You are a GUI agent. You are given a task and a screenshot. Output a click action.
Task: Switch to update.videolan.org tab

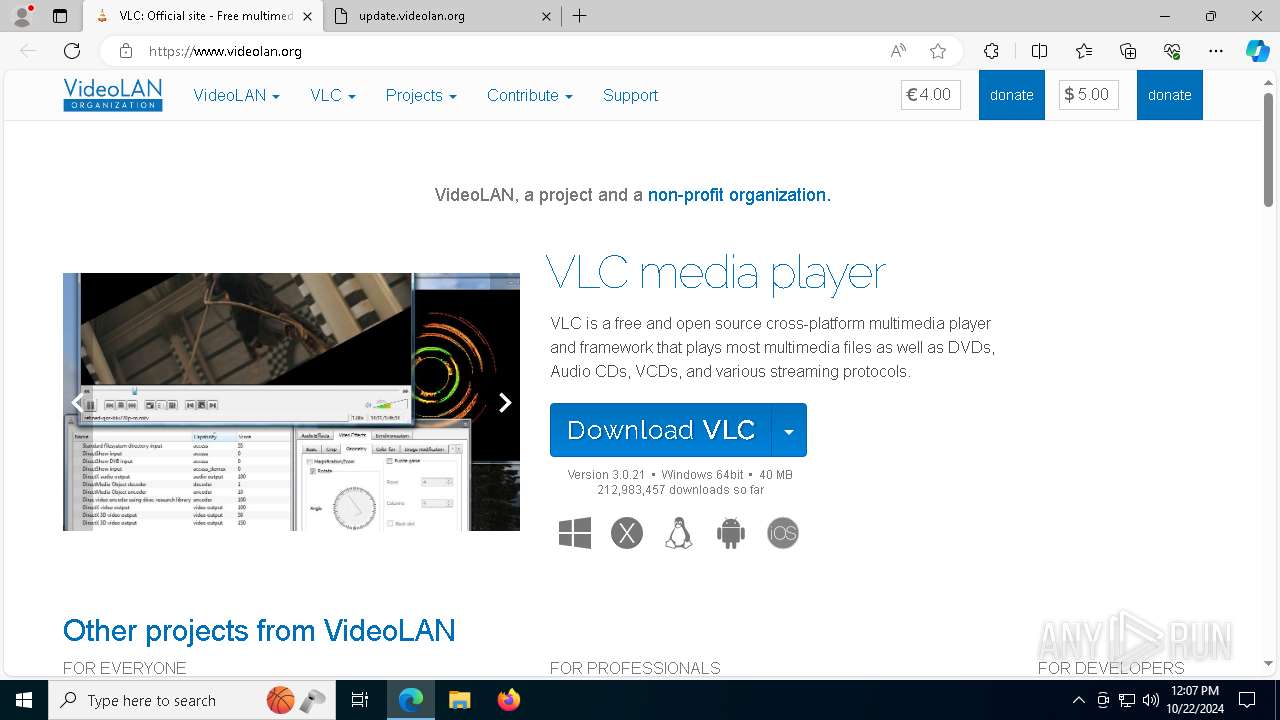click(x=445, y=16)
